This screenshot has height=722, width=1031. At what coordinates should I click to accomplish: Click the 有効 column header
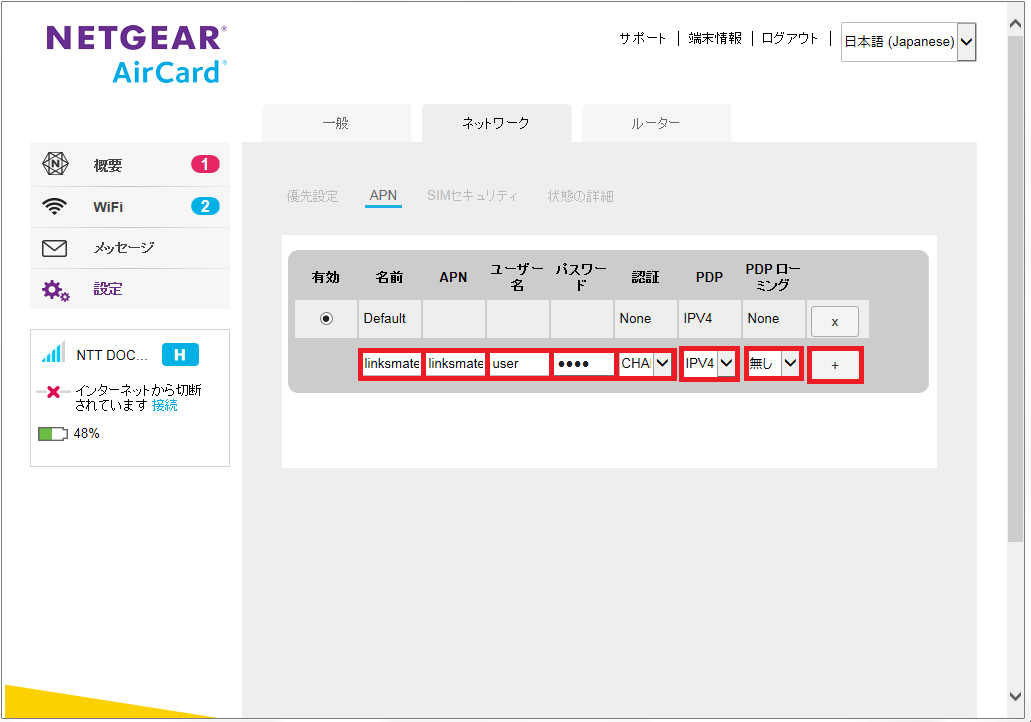(325, 277)
